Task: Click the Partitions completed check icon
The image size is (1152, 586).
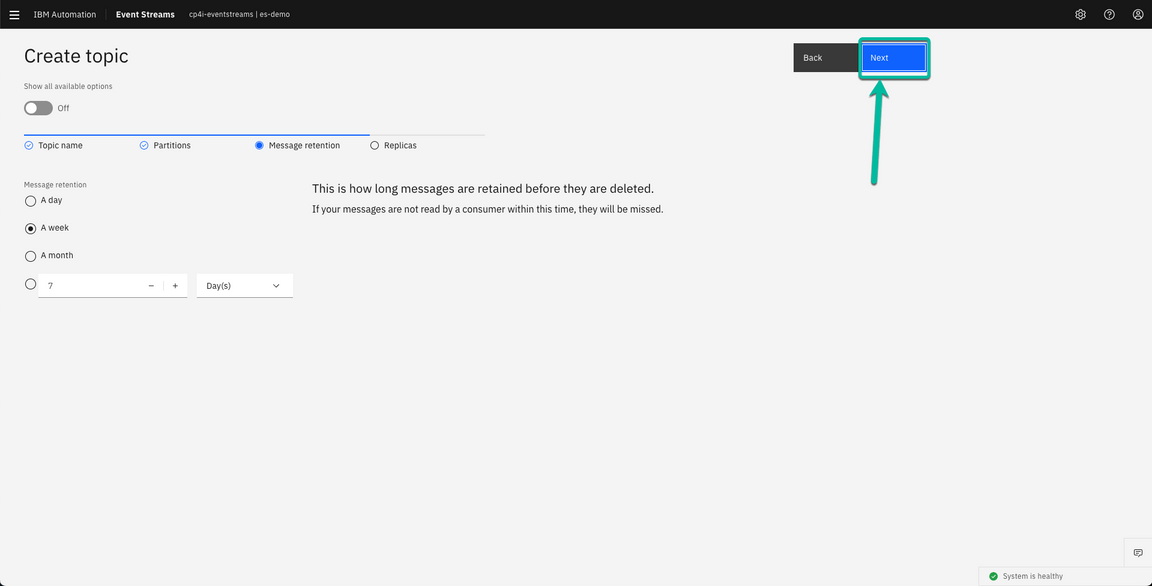Action: (142, 145)
